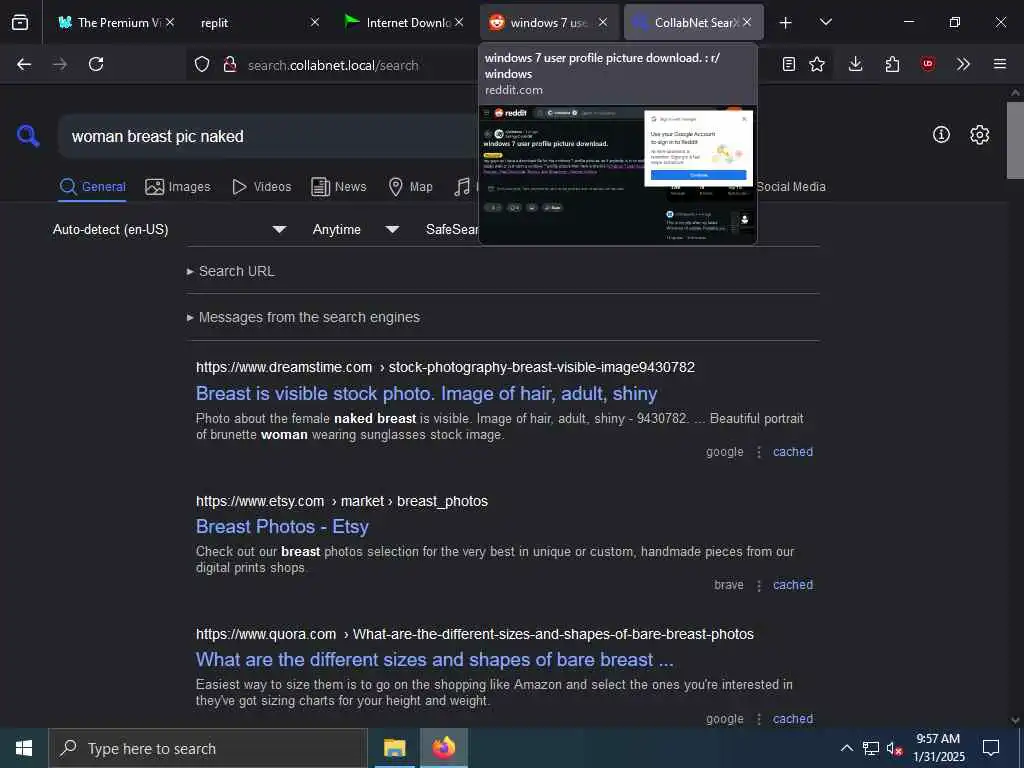Open options dots beside Etsy cached
The height and width of the screenshot is (768, 1024).
759,585
